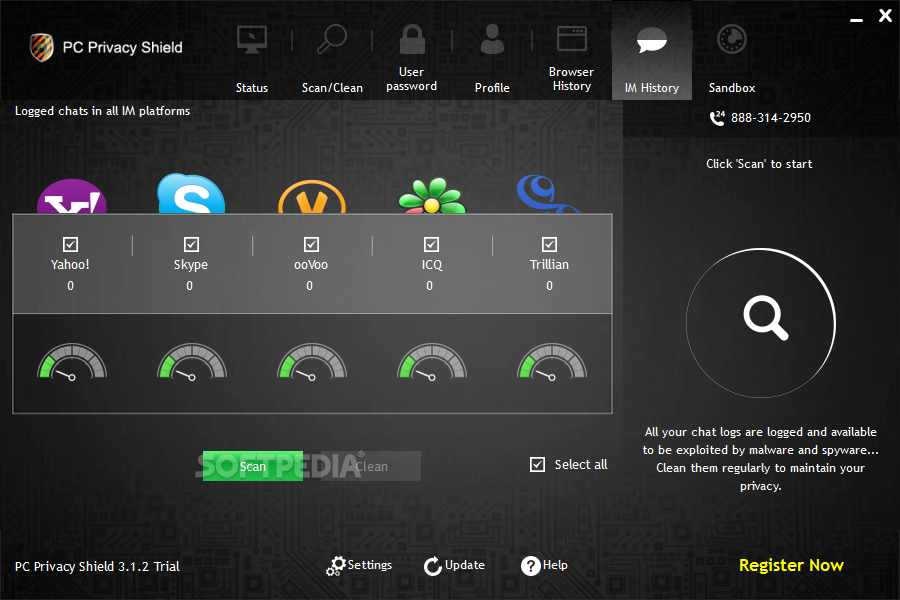Click the Trillian logo icon
900x600 pixels.
click(x=548, y=194)
